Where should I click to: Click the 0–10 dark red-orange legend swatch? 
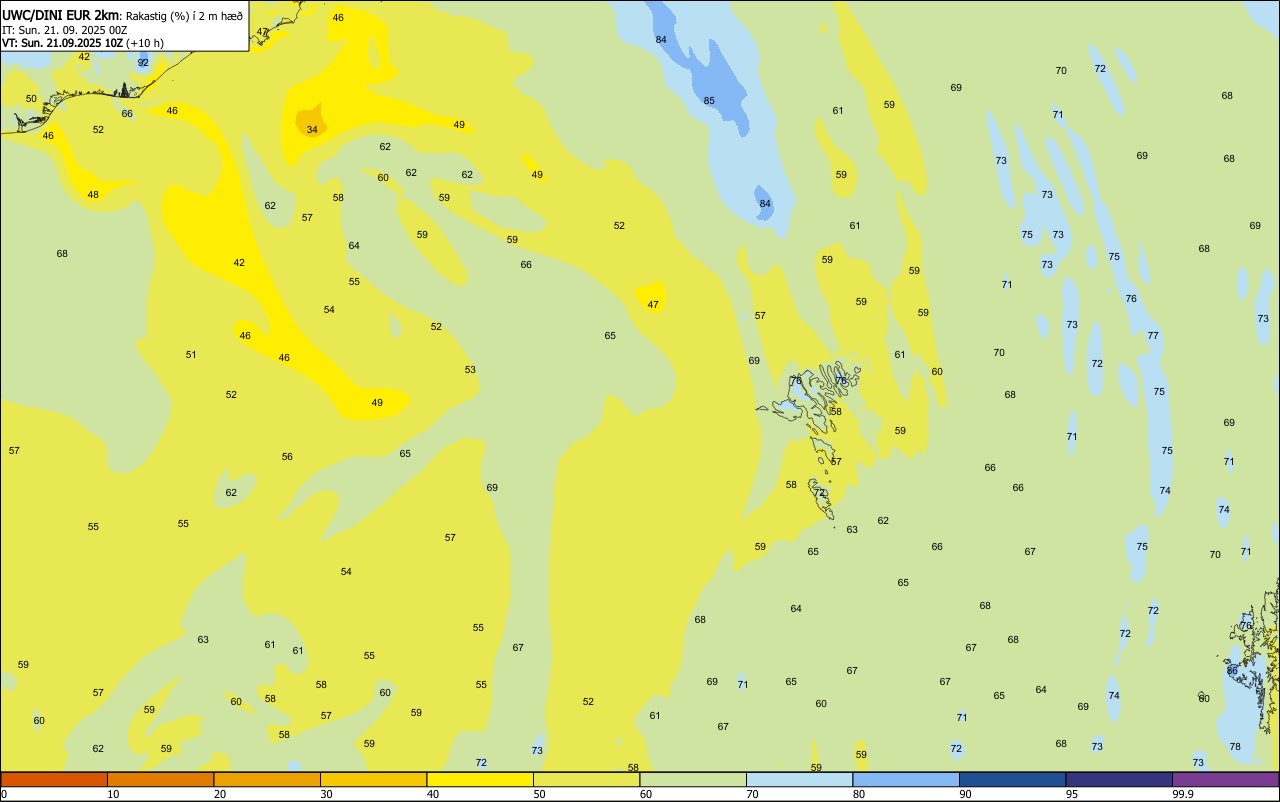(54, 779)
